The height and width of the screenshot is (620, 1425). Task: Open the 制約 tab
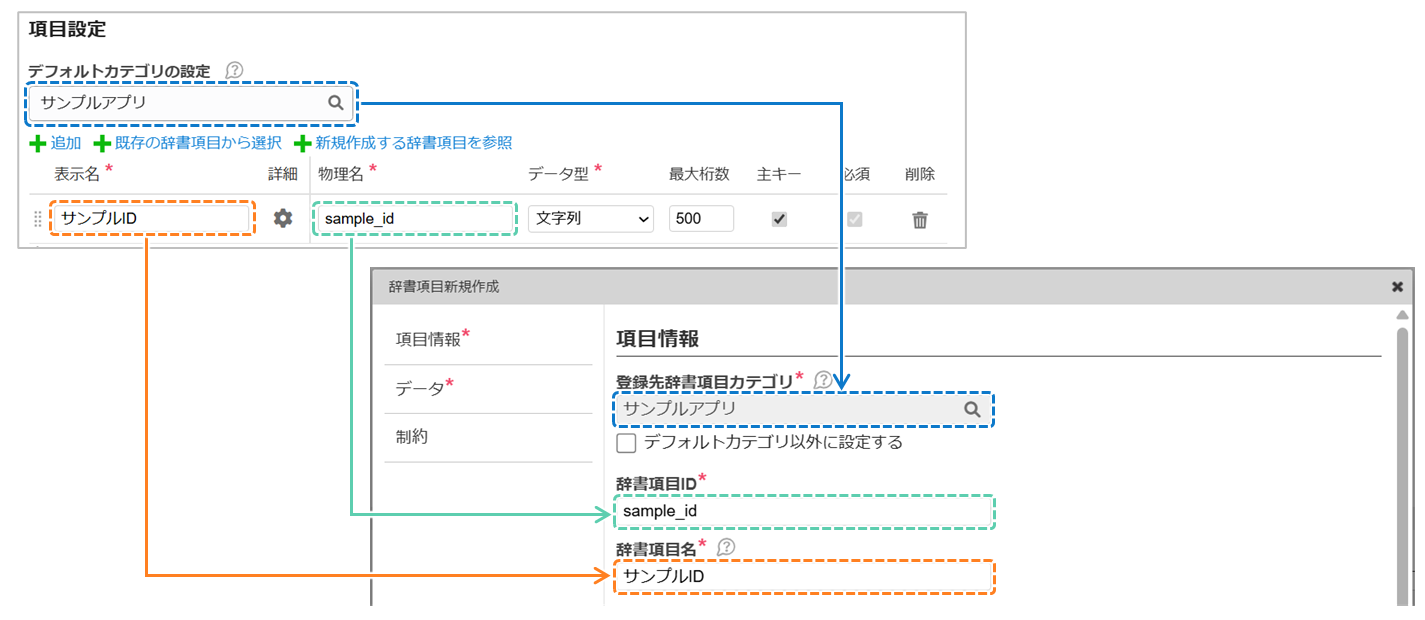point(412,437)
